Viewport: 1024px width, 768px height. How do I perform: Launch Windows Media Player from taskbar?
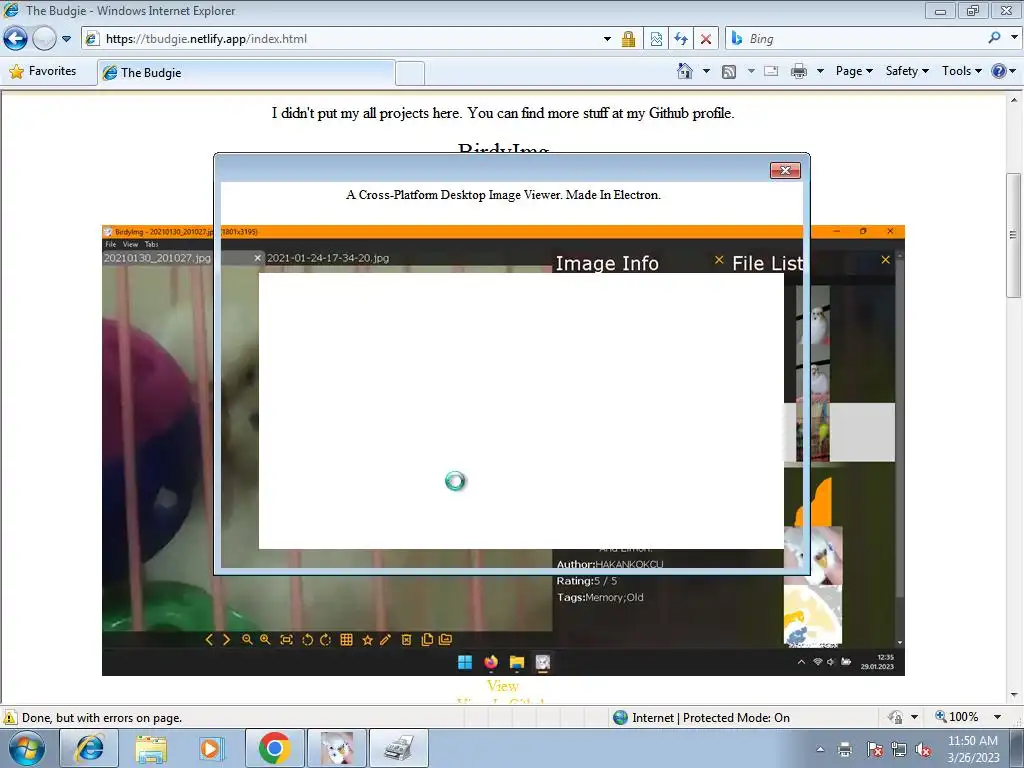point(212,748)
